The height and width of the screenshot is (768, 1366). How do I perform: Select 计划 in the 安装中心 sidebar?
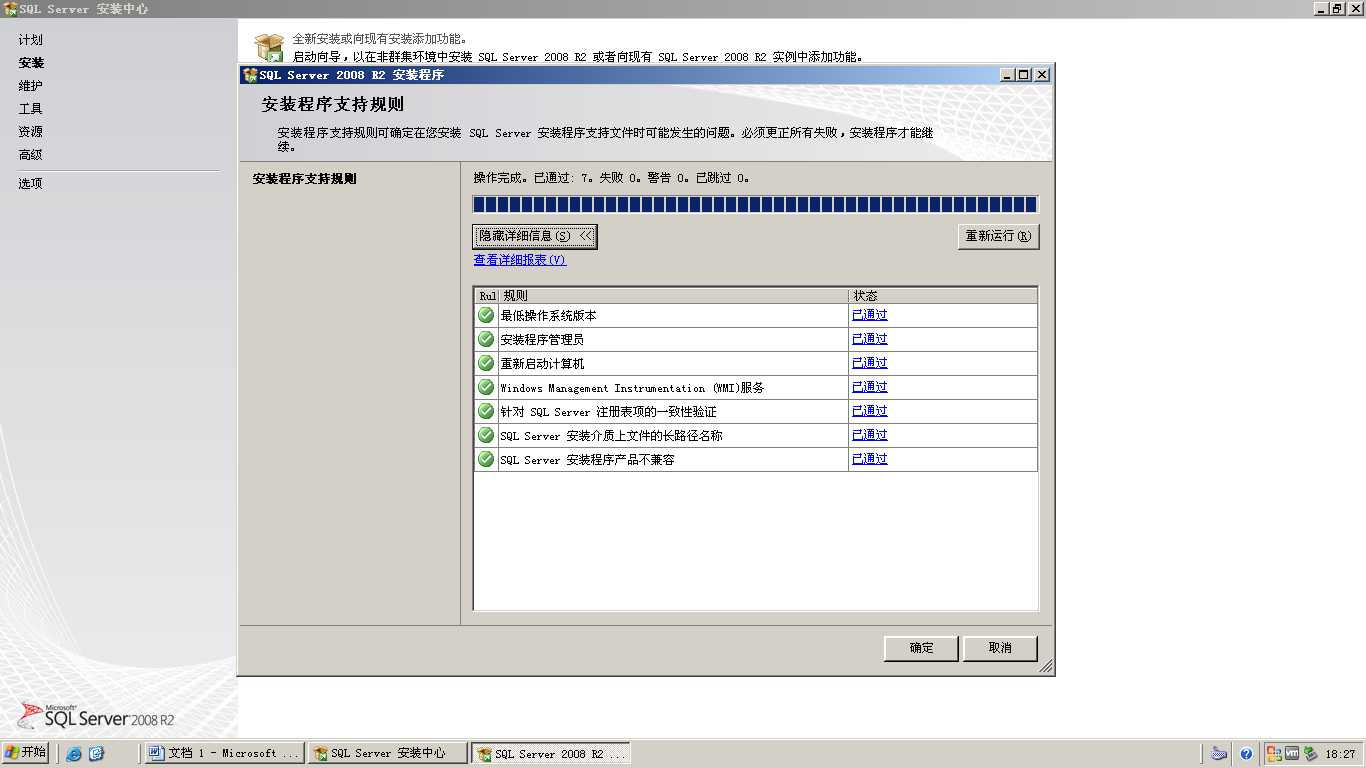31,40
